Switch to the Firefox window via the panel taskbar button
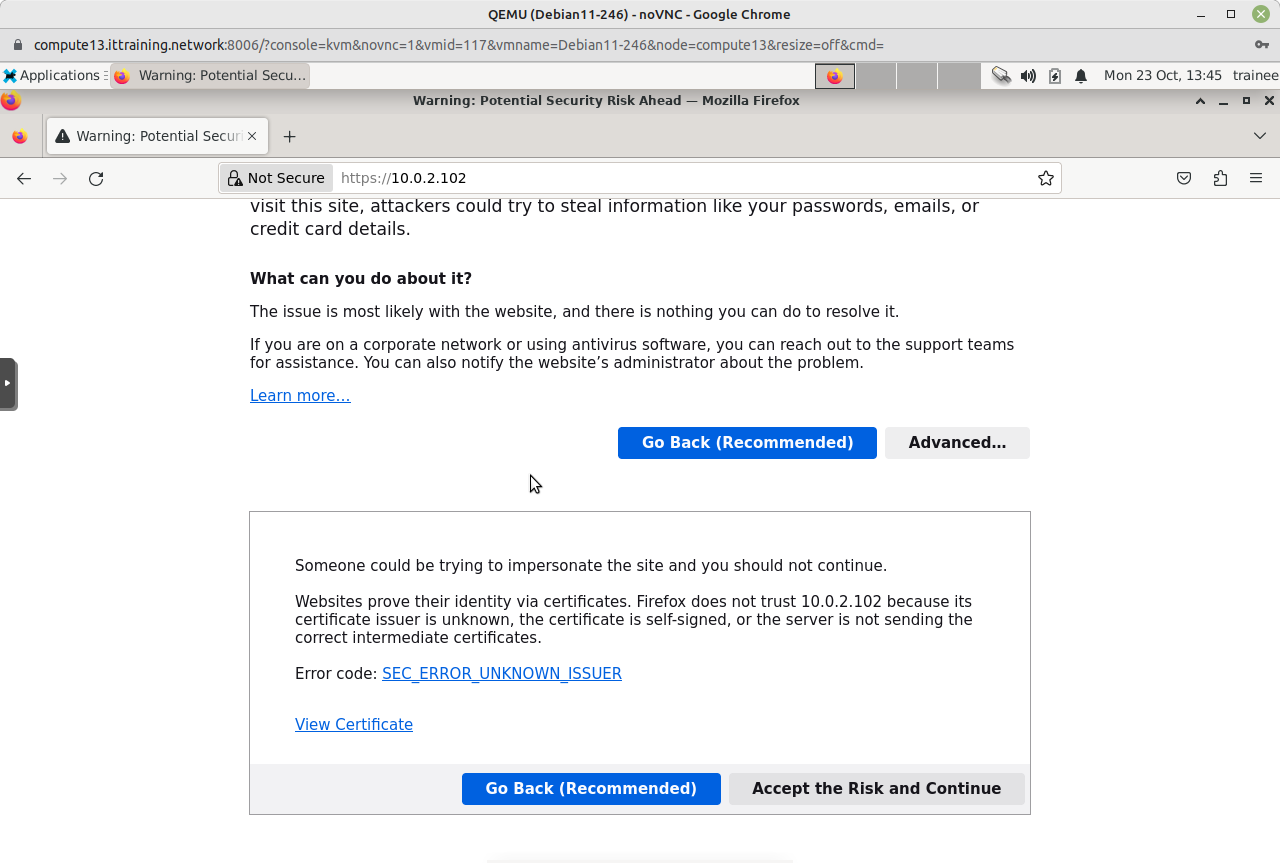The width and height of the screenshot is (1280, 863). [x=210, y=76]
